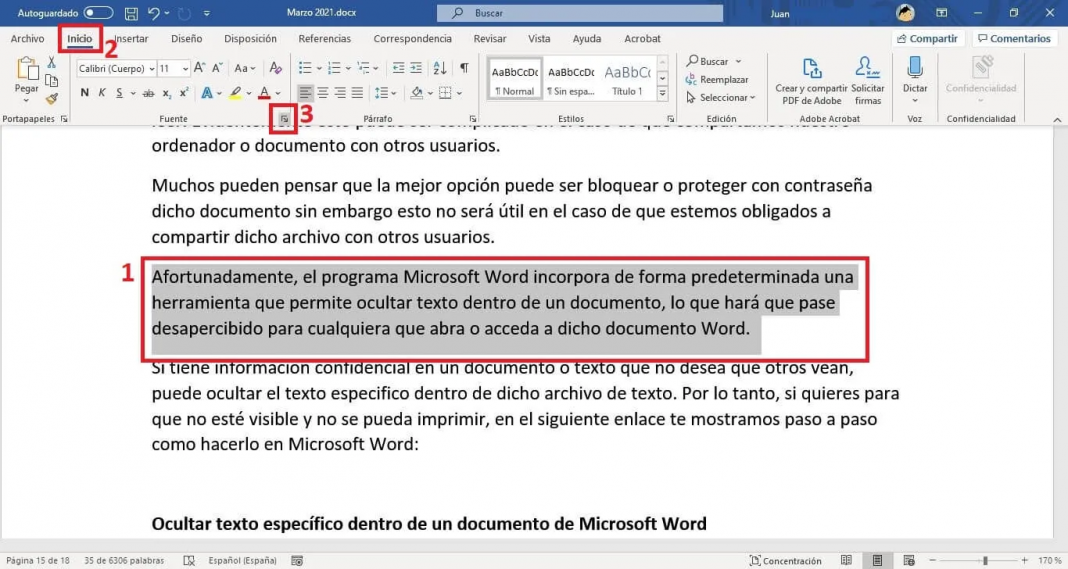Switch to the Insertar ribbon tab
The image size is (1068, 569).
[131, 39]
